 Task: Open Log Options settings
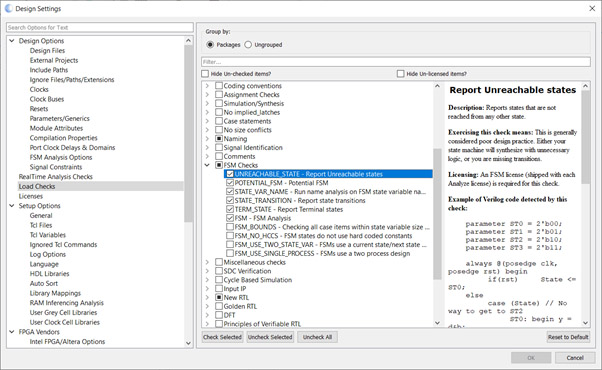(x=48, y=254)
